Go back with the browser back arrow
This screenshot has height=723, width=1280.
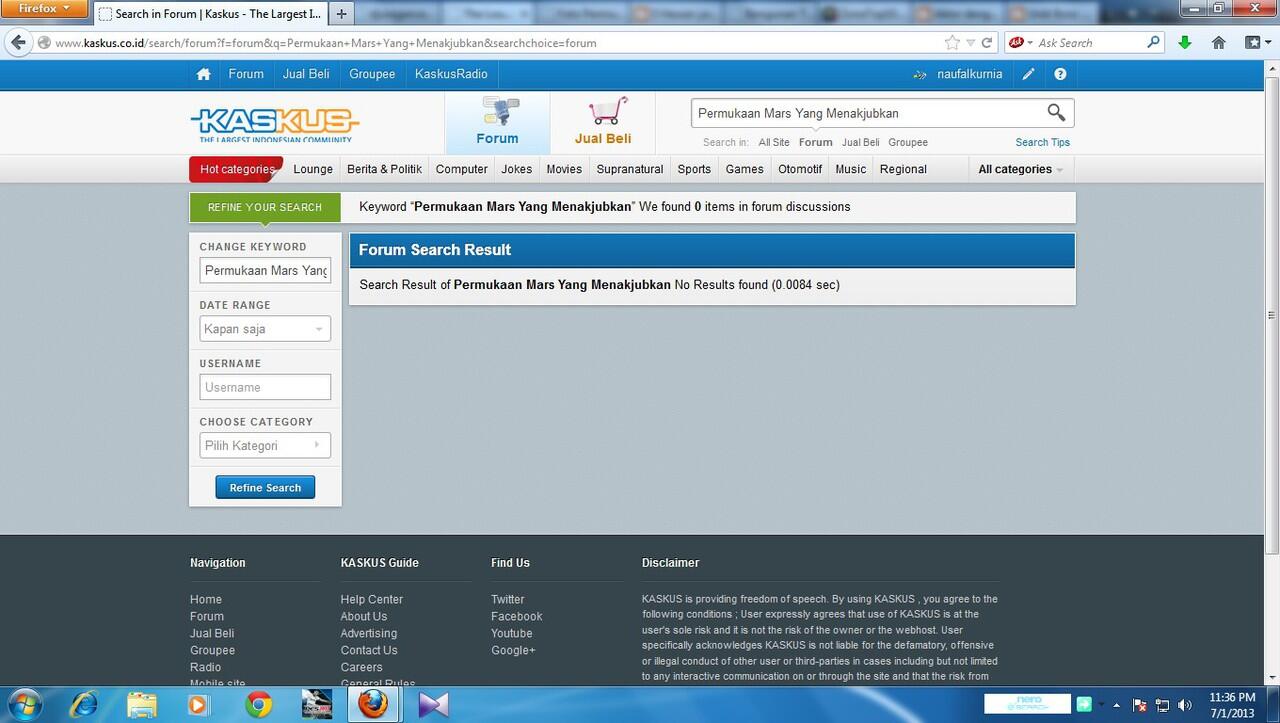pyautogui.click(x=18, y=43)
